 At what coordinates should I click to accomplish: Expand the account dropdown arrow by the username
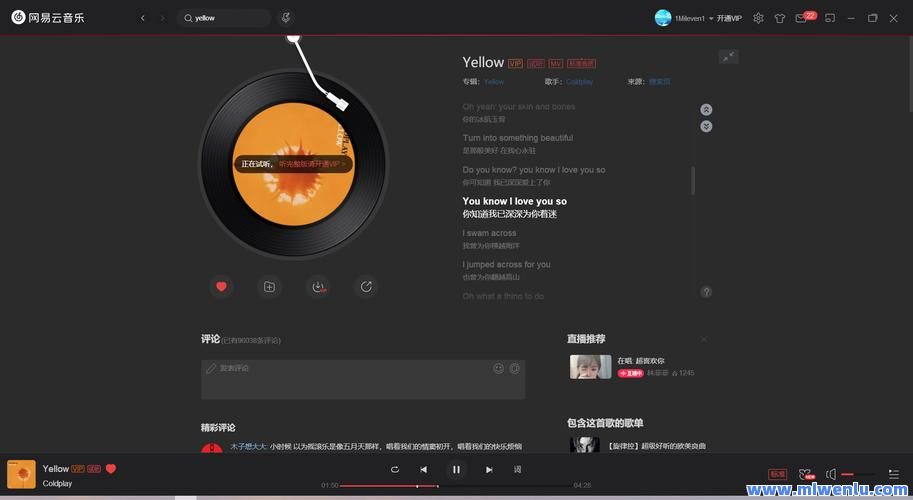pyautogui.click(x=710, y=19)
